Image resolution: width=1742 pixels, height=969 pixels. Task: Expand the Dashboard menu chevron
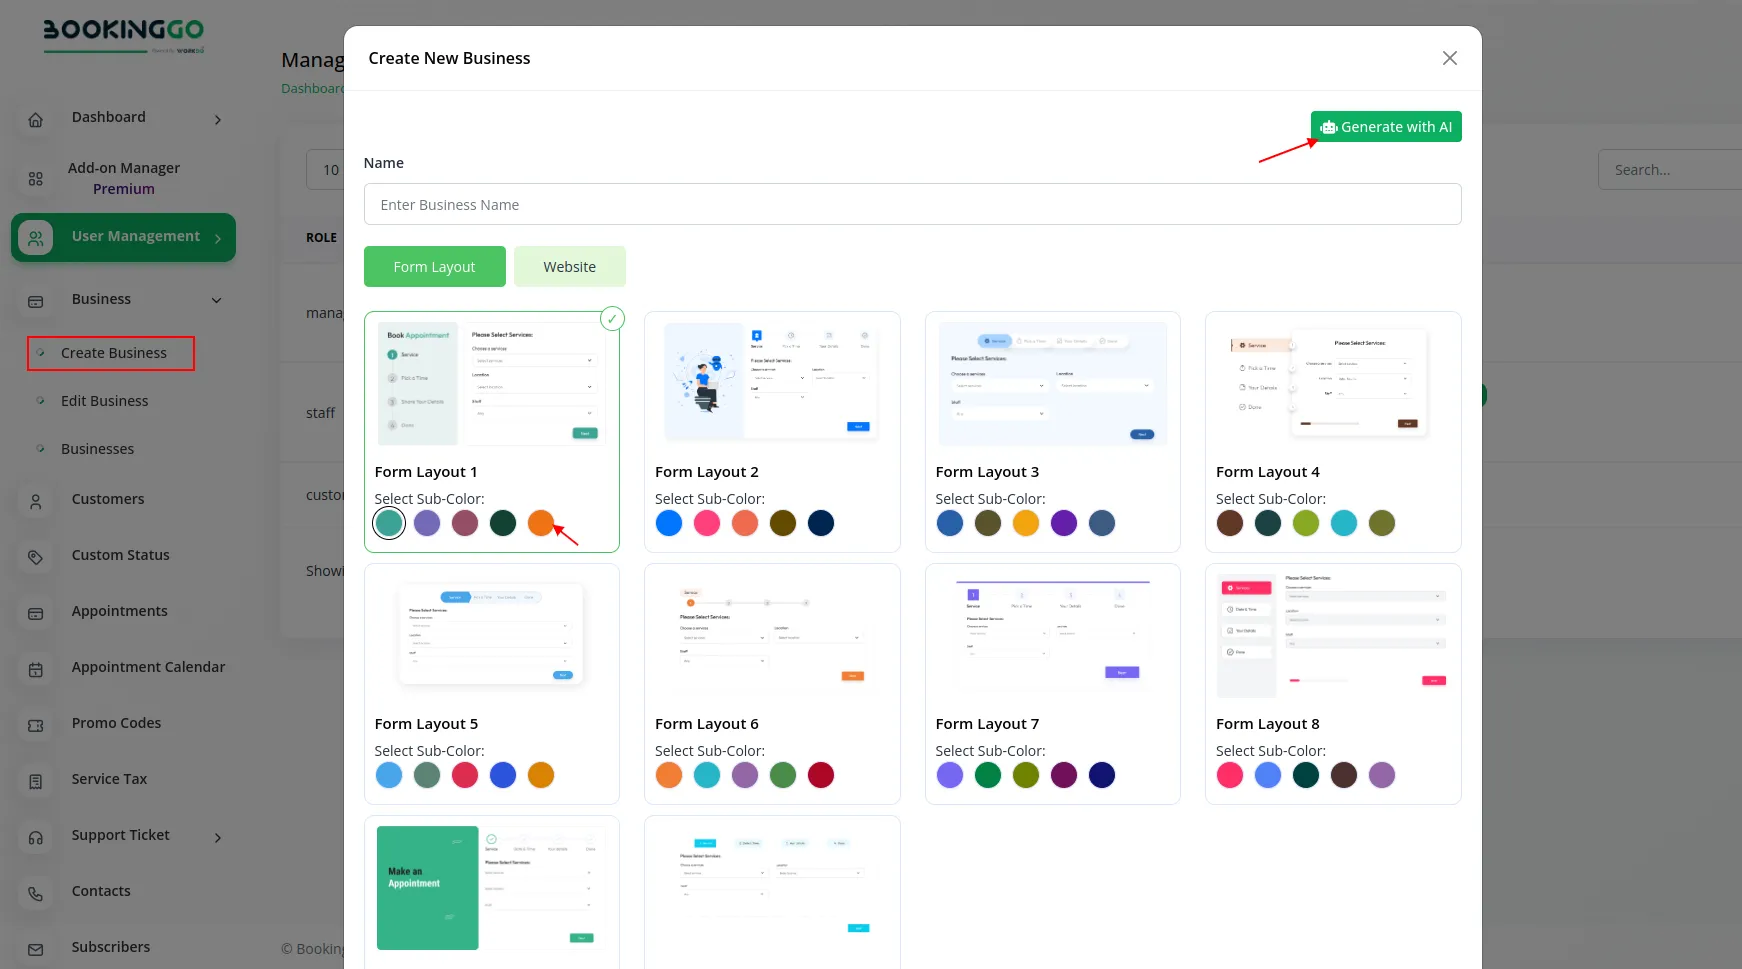(218, 120)
